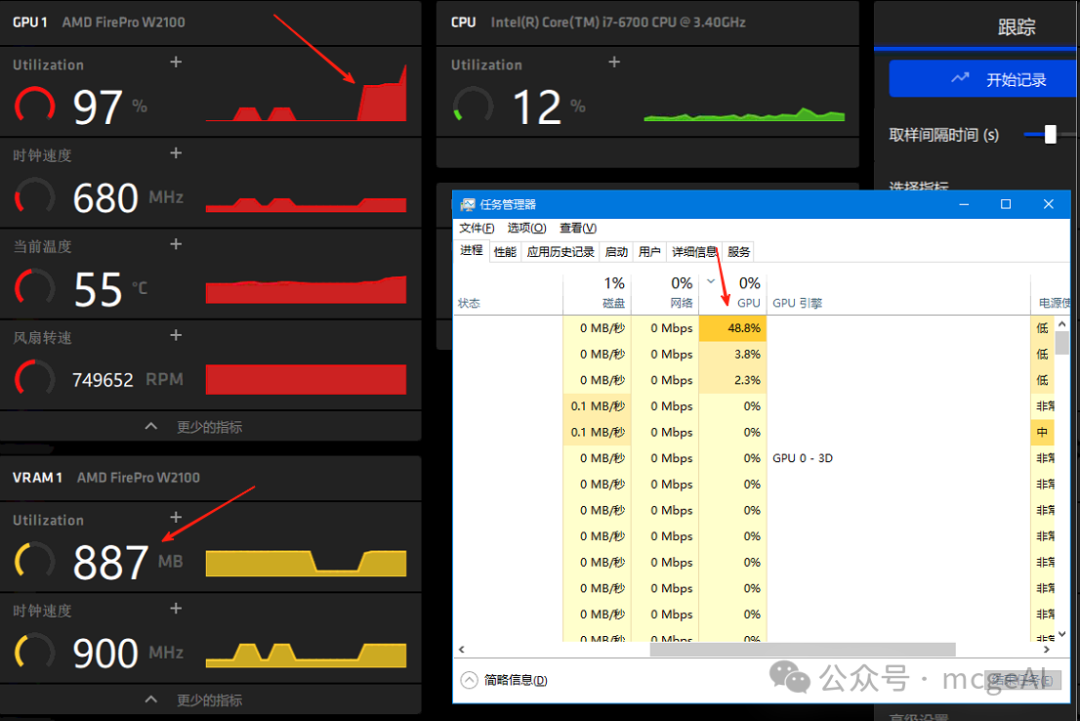
Task: Sort by GPU 引擎 column header
Action: point(899,293)
